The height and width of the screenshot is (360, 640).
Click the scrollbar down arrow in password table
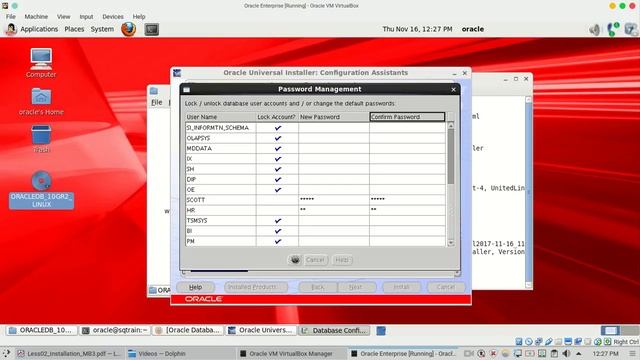coord(451,242)
